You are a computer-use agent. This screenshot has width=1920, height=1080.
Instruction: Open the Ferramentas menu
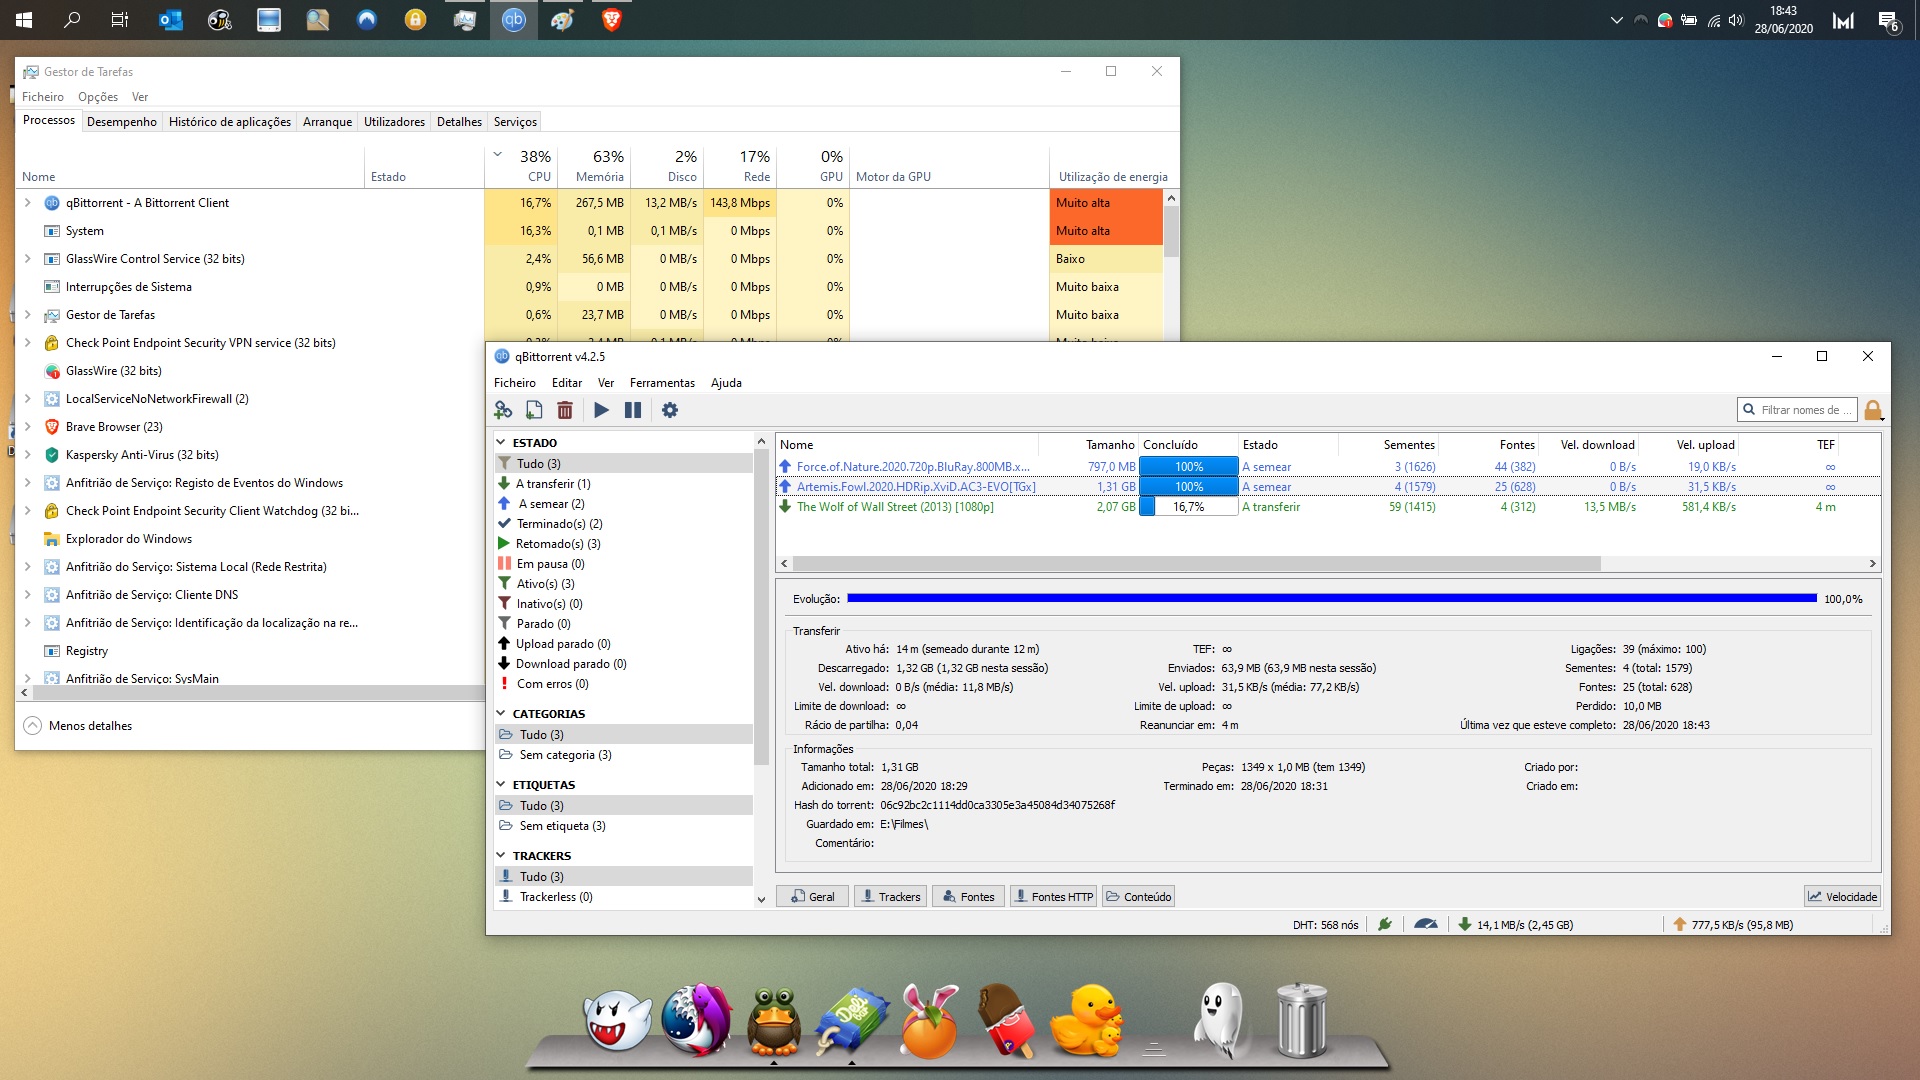[662, 383]
